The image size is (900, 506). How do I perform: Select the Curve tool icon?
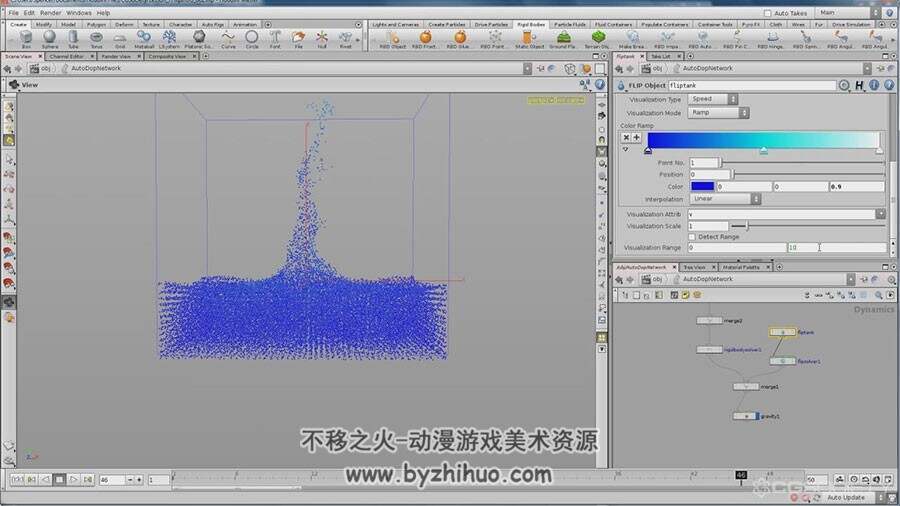228,39
